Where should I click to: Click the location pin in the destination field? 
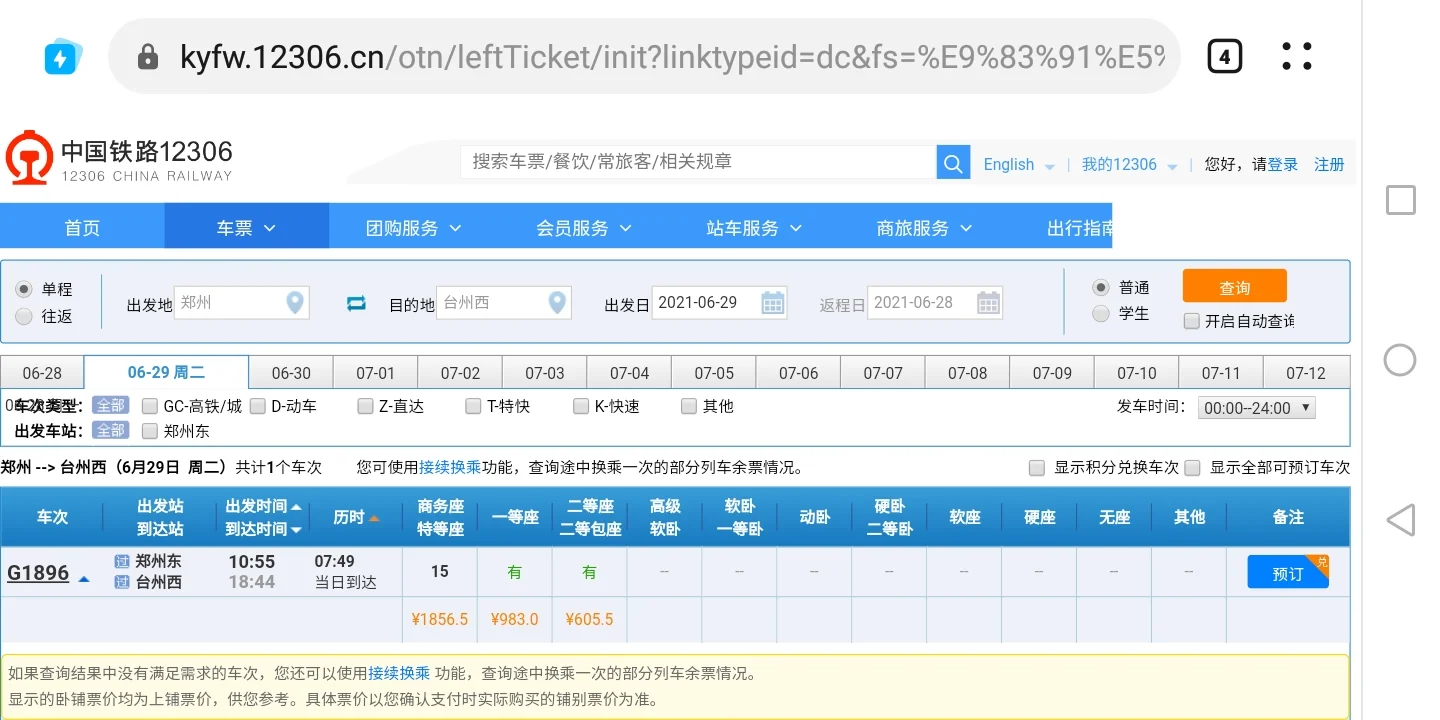pos(556,302)
